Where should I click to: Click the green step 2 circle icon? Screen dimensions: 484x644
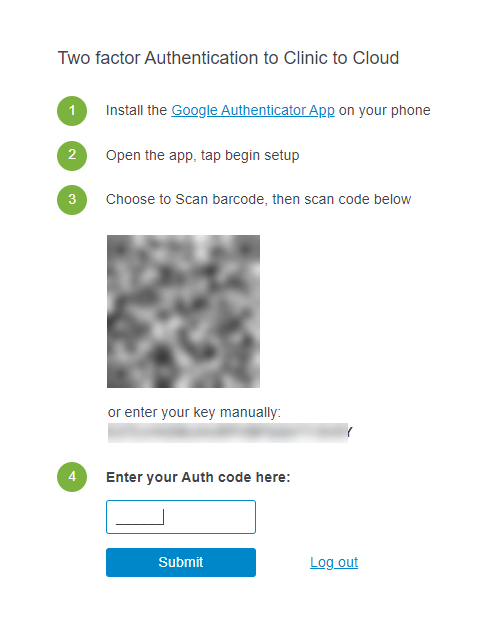(72, 156)
